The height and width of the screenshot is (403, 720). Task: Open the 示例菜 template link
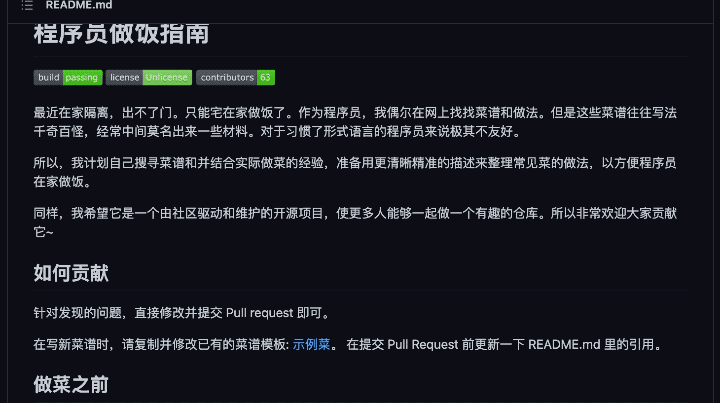click(x=311, y=345)
